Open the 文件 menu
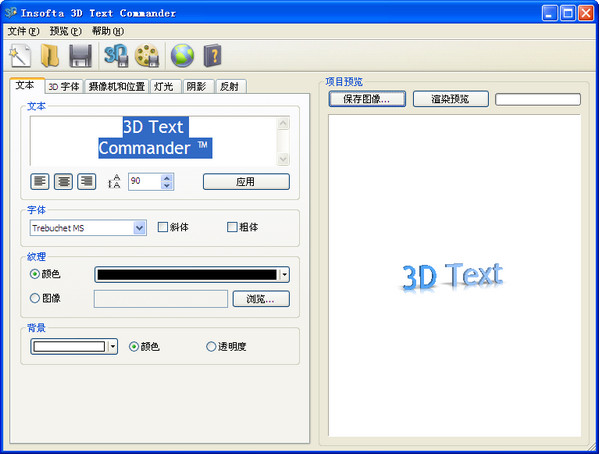The height and width of the screenshot is (454, 599). click(23, 31)
